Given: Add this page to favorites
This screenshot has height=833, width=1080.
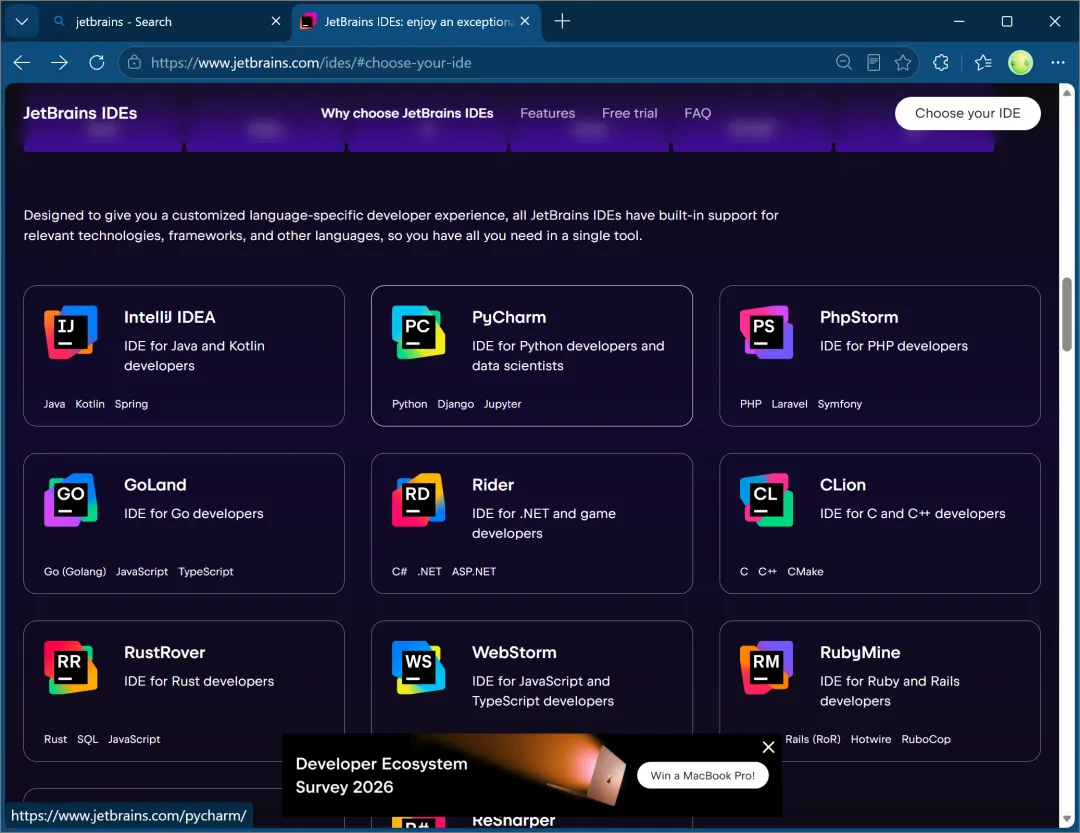Looking at the screenshot, I should (903, 63).
